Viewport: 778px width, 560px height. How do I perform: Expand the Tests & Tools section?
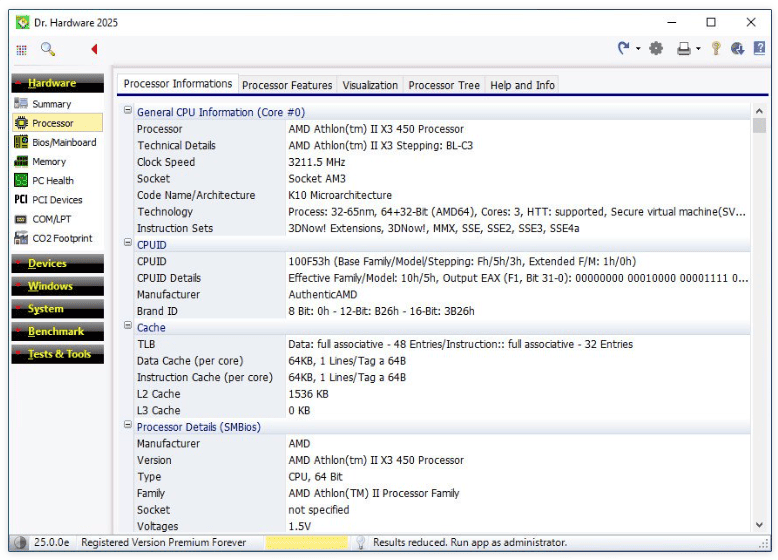point(58,354)
